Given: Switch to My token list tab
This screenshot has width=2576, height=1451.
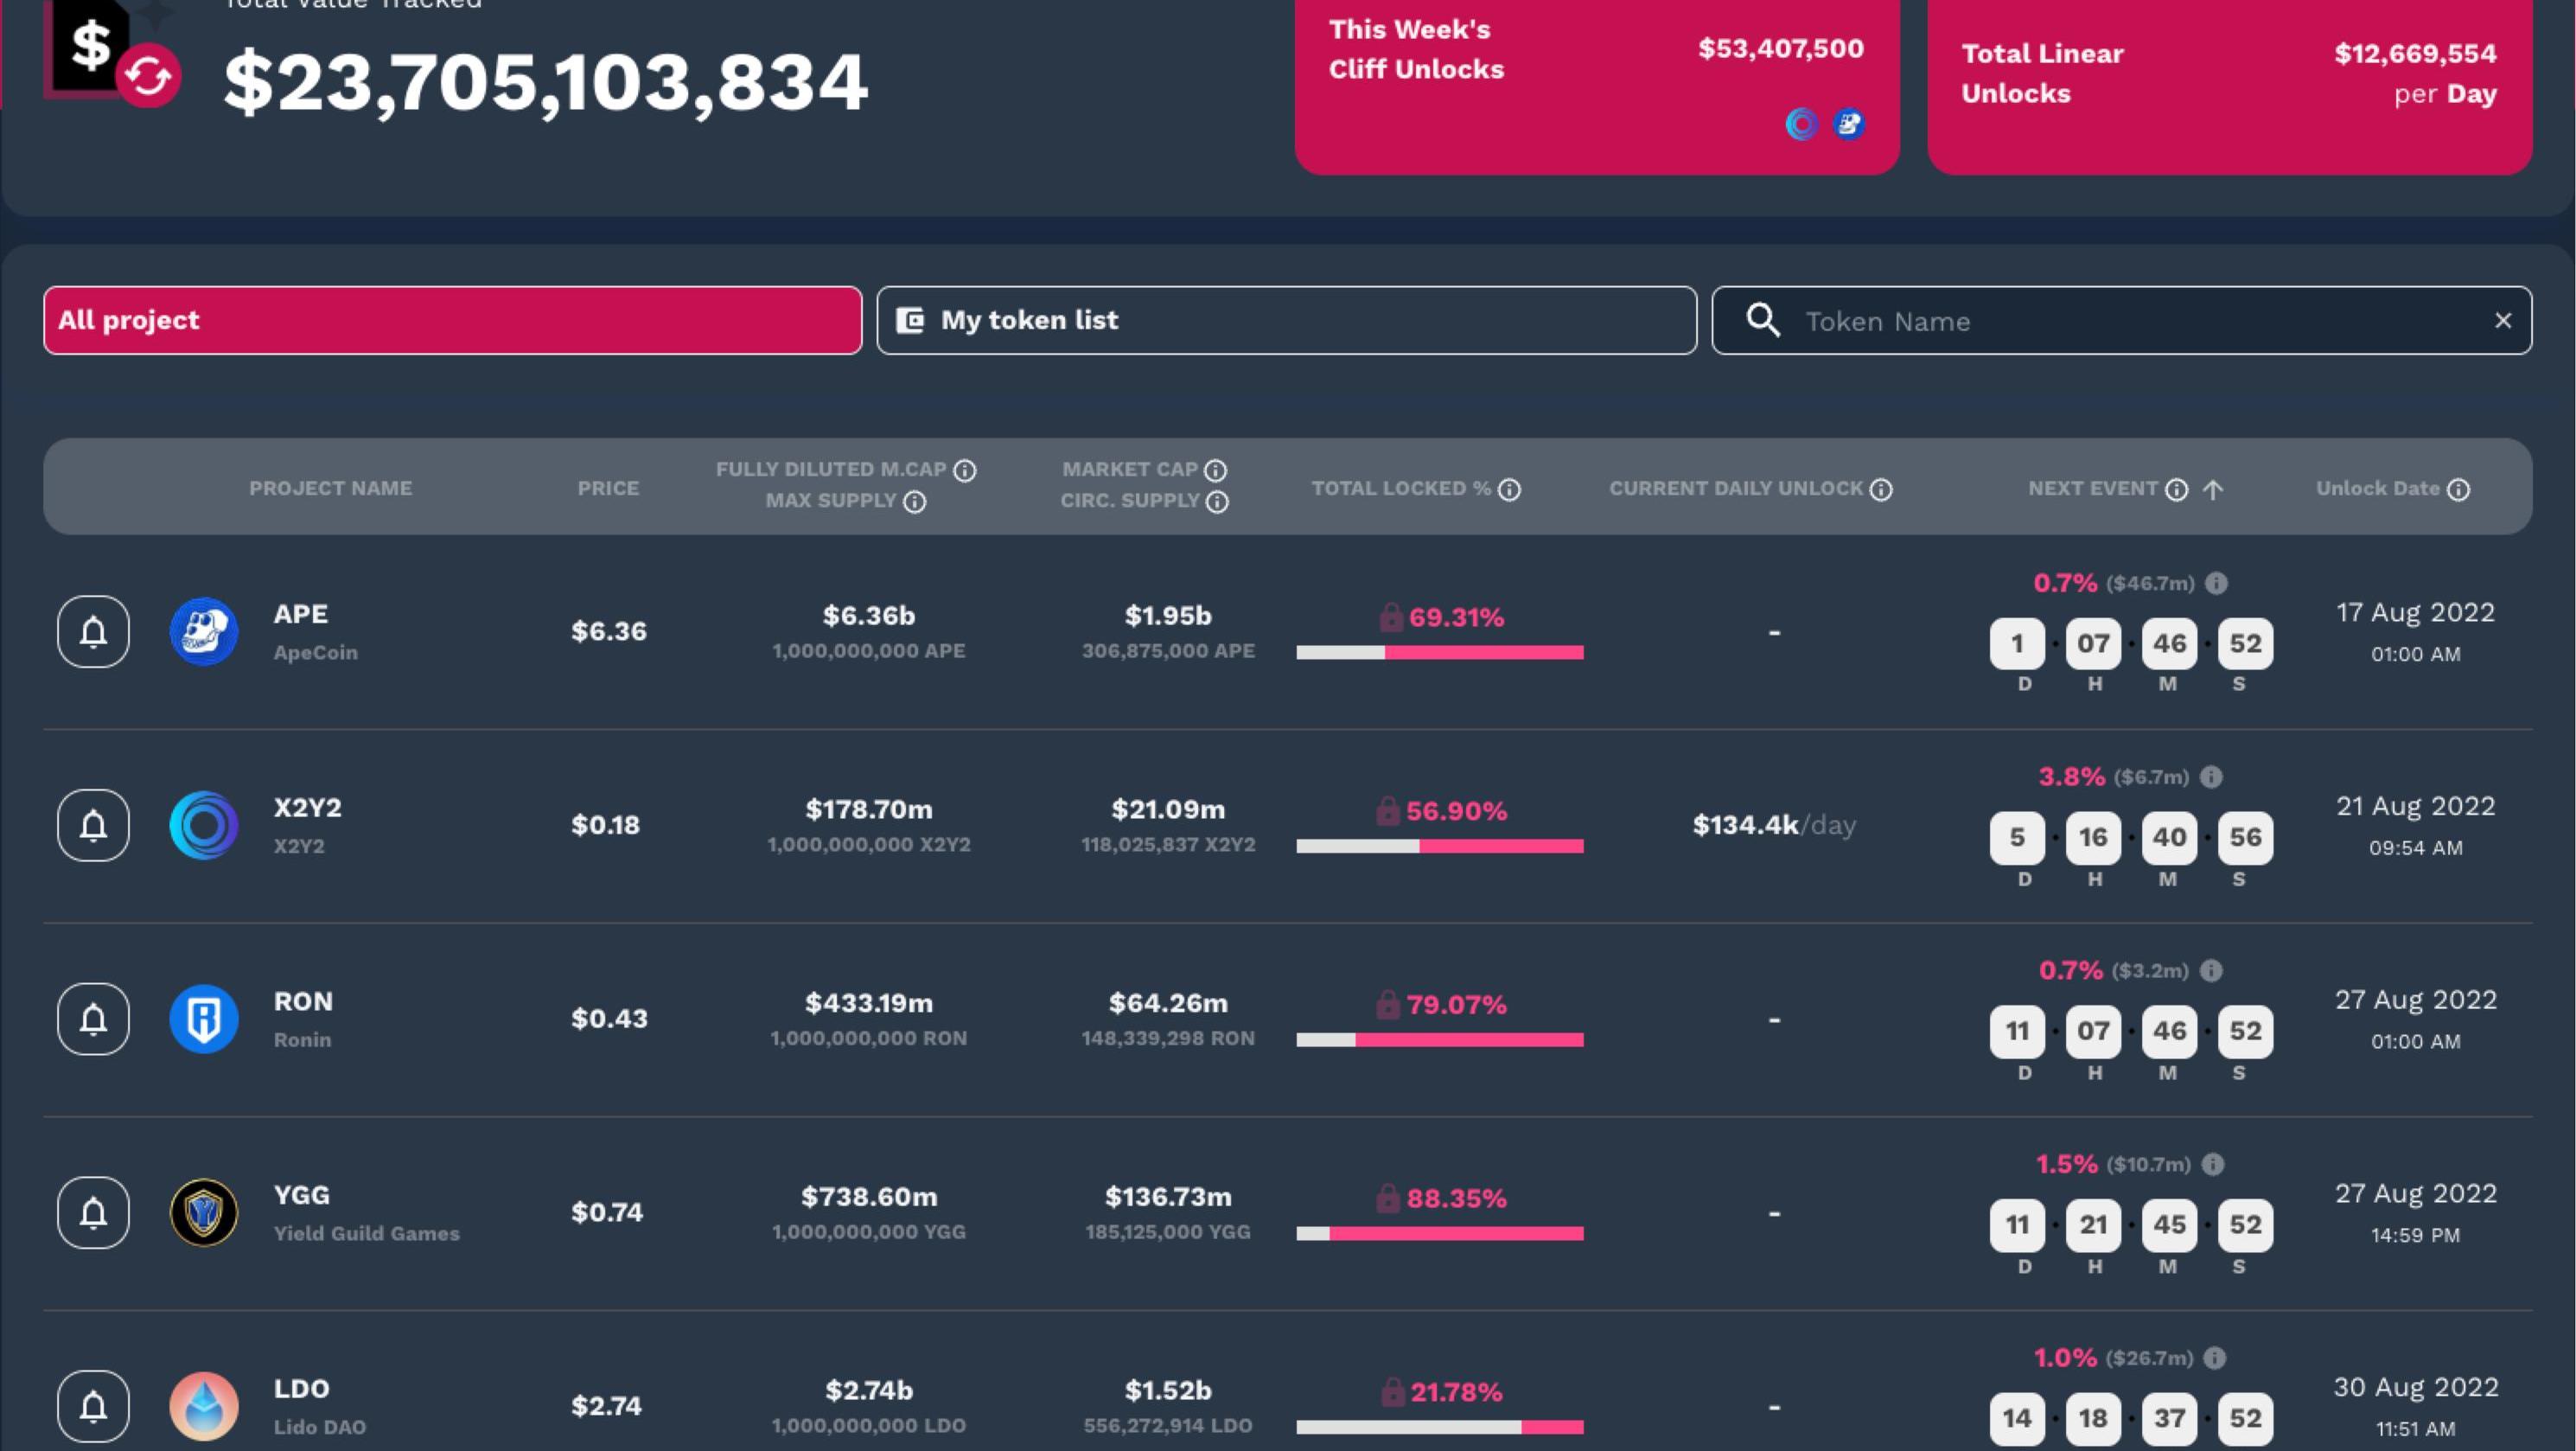Looking at the screenshot, I should pos(1286,320).
